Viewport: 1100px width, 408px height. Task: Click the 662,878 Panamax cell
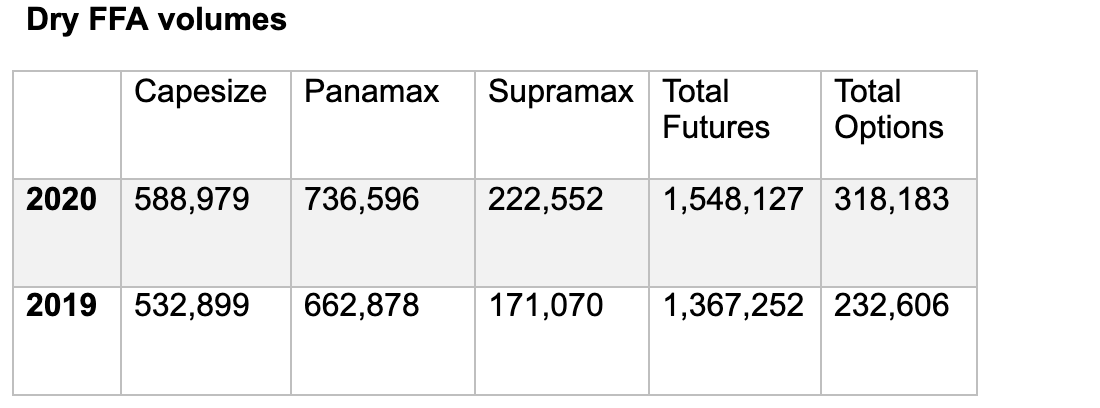(361, 305)
